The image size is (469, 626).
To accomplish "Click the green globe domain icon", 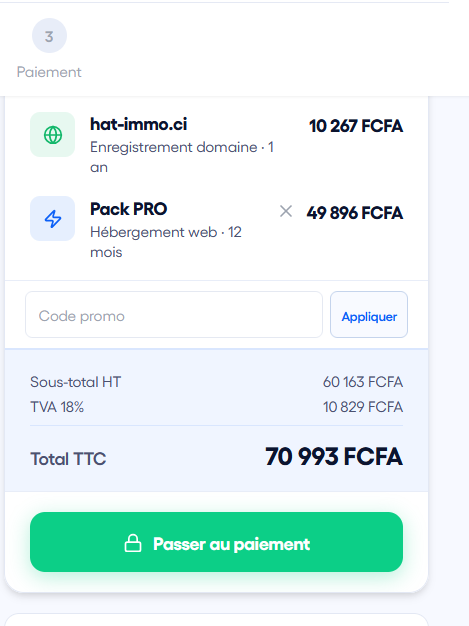I will [x=53, y=135].
